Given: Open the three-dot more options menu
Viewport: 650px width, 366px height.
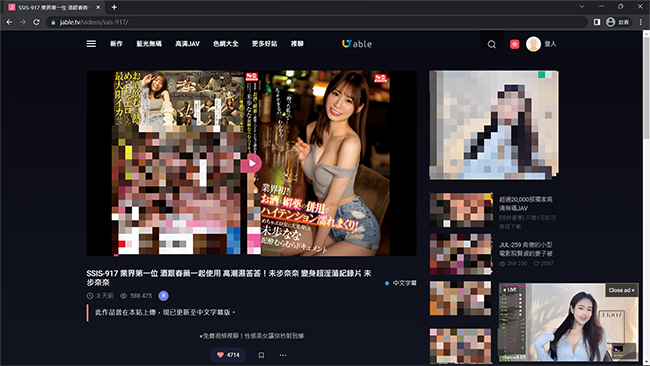Looking at the screenshot, I should pos(283,355).
